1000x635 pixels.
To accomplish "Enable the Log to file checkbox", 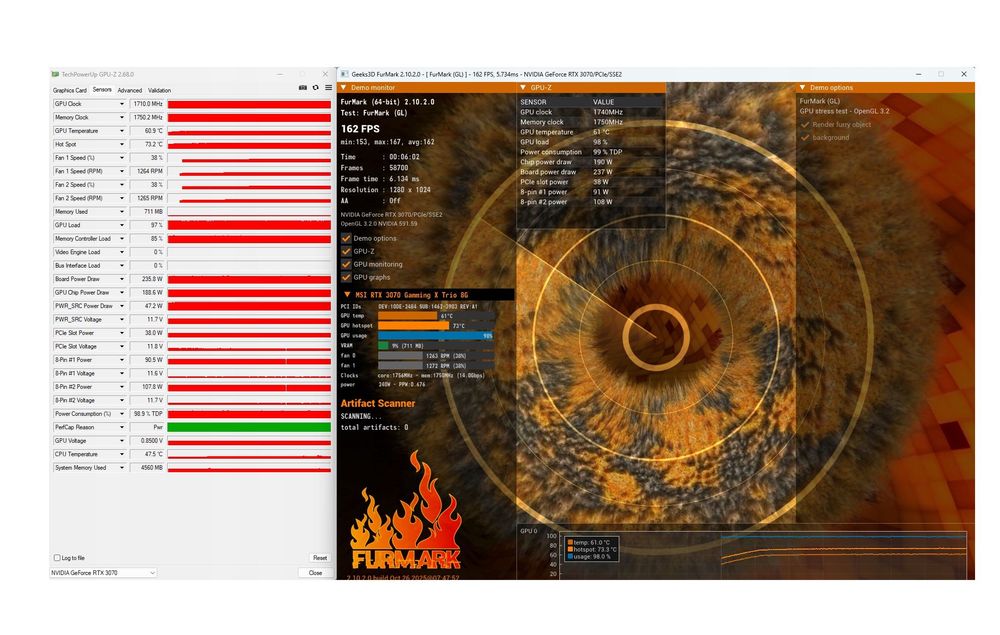I will coord(57,558).
